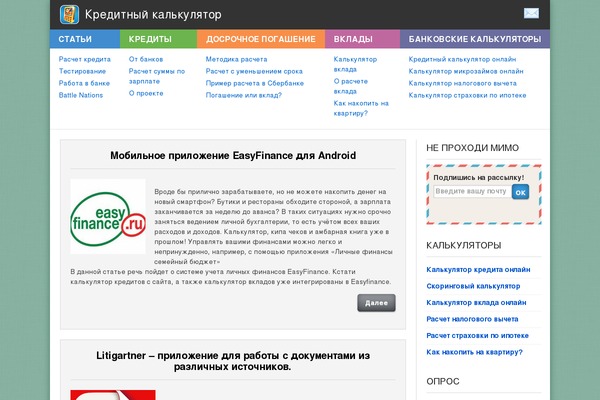Open the Тестирование link

coord(82,71)
